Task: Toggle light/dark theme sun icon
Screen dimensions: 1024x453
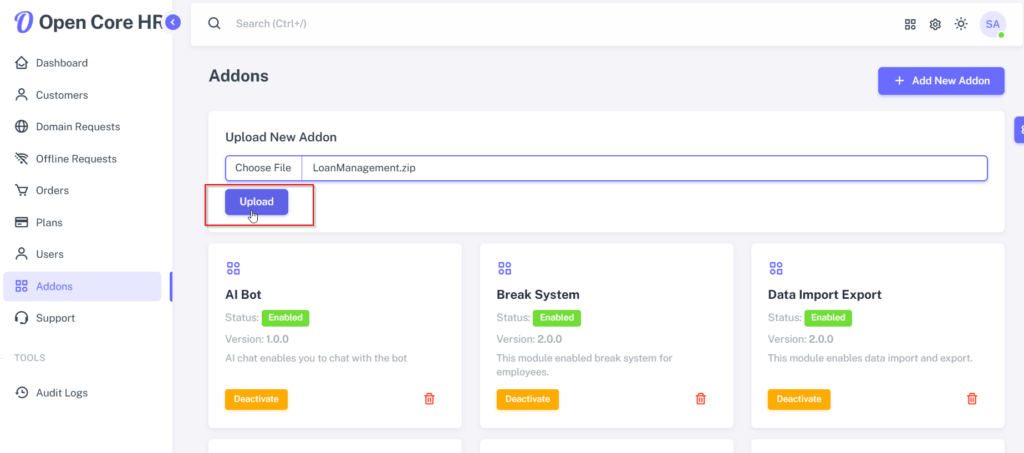Action: (x=961, y=24)
